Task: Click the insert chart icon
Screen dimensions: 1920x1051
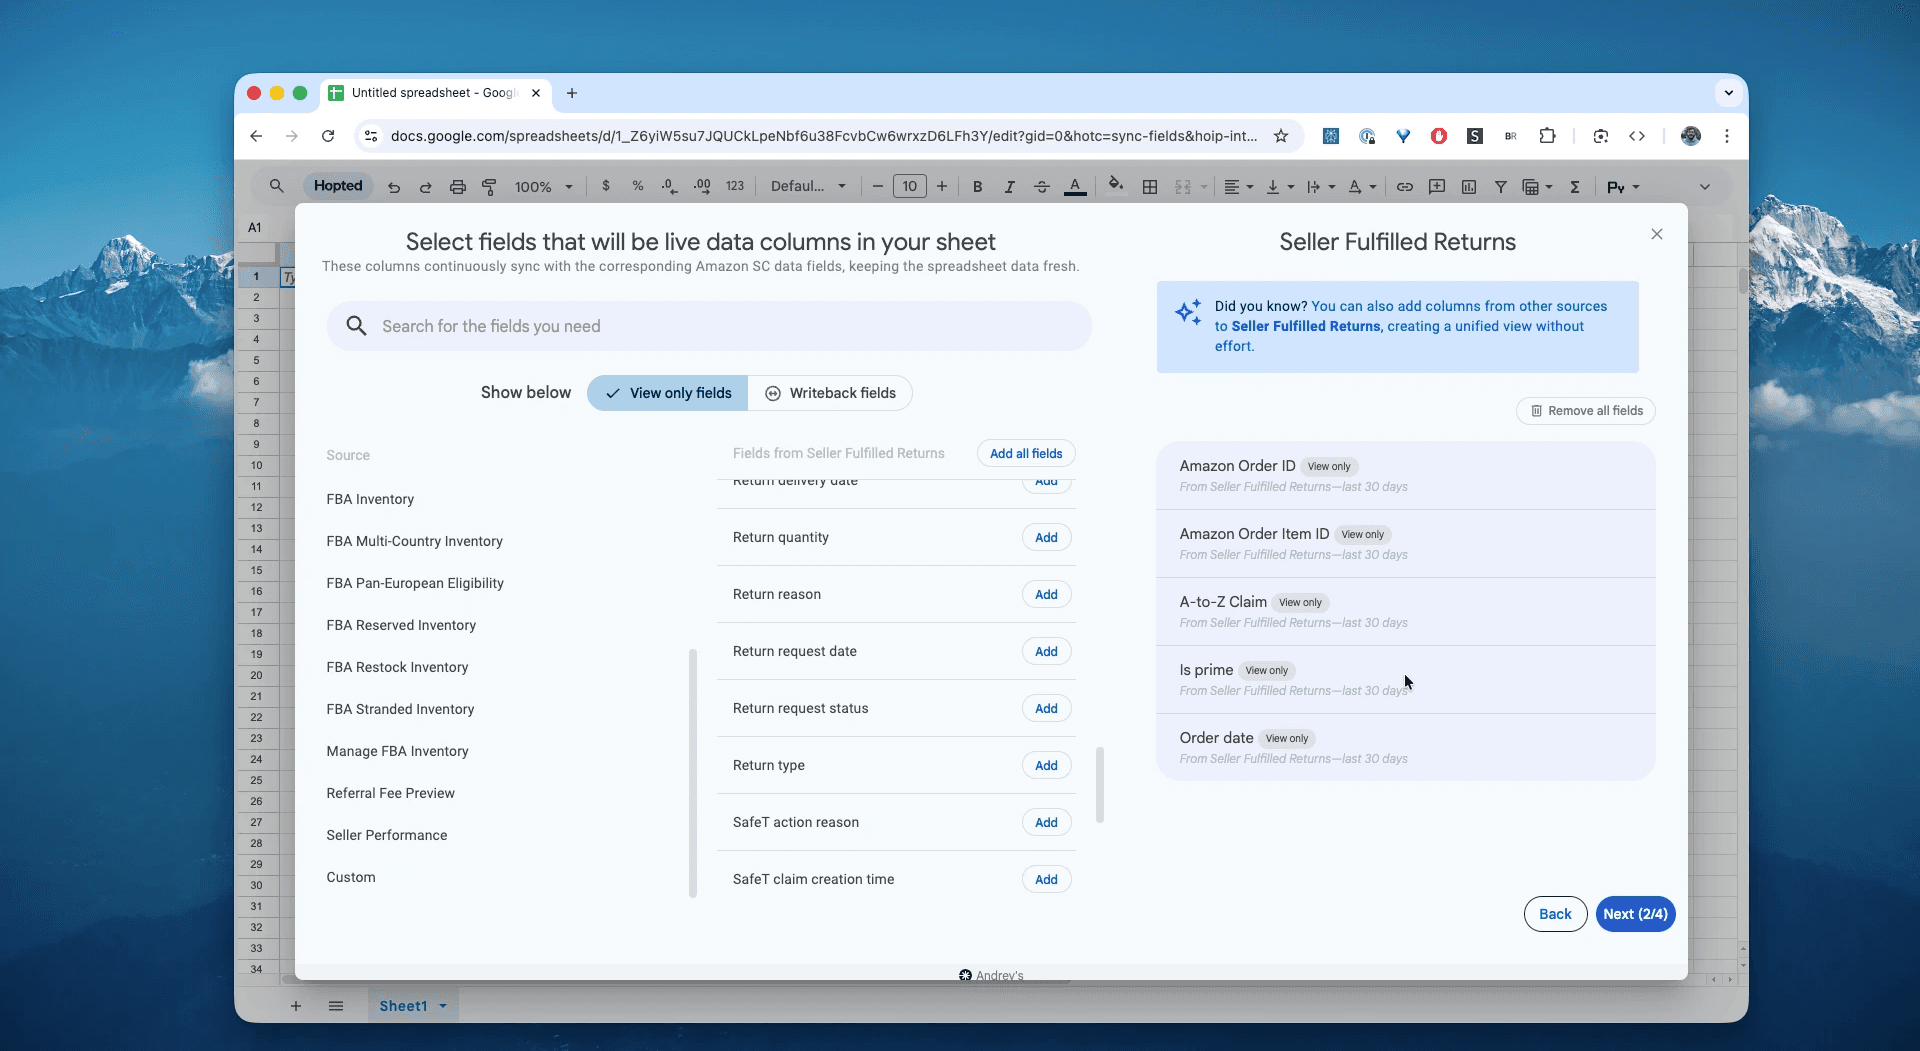Action: 1469,187
